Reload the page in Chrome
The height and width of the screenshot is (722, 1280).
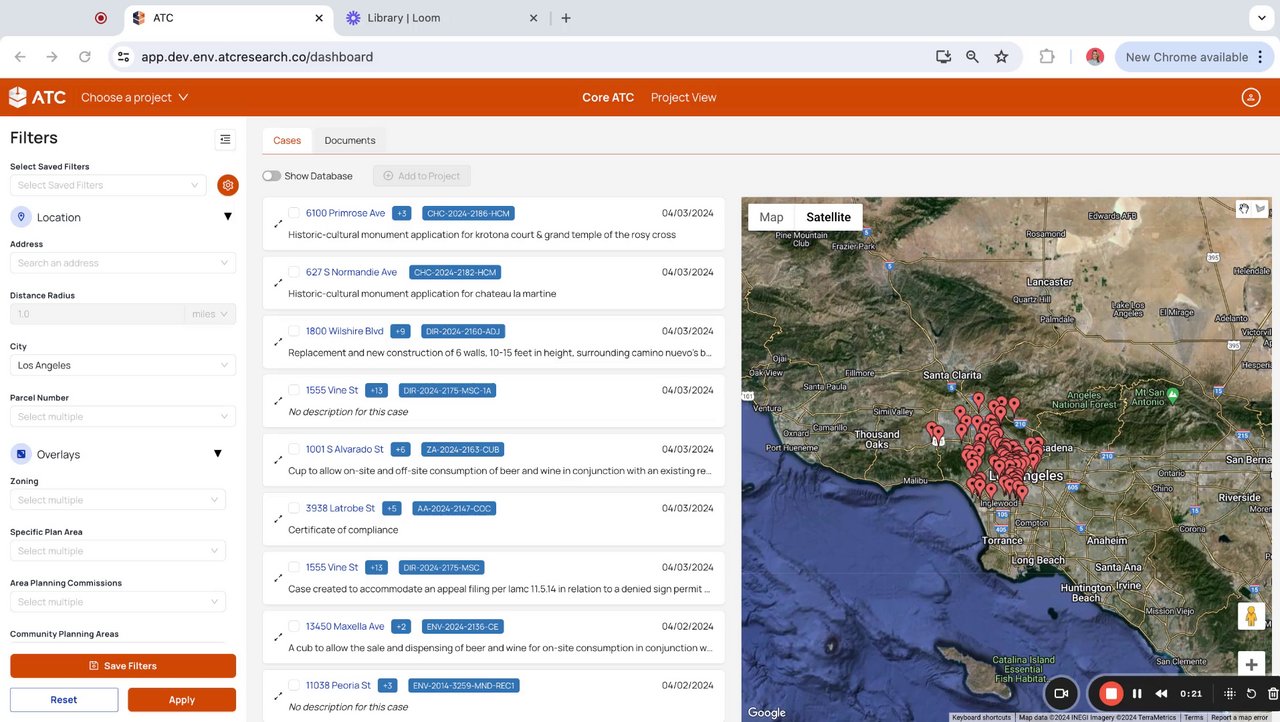(x=85, y=57)
